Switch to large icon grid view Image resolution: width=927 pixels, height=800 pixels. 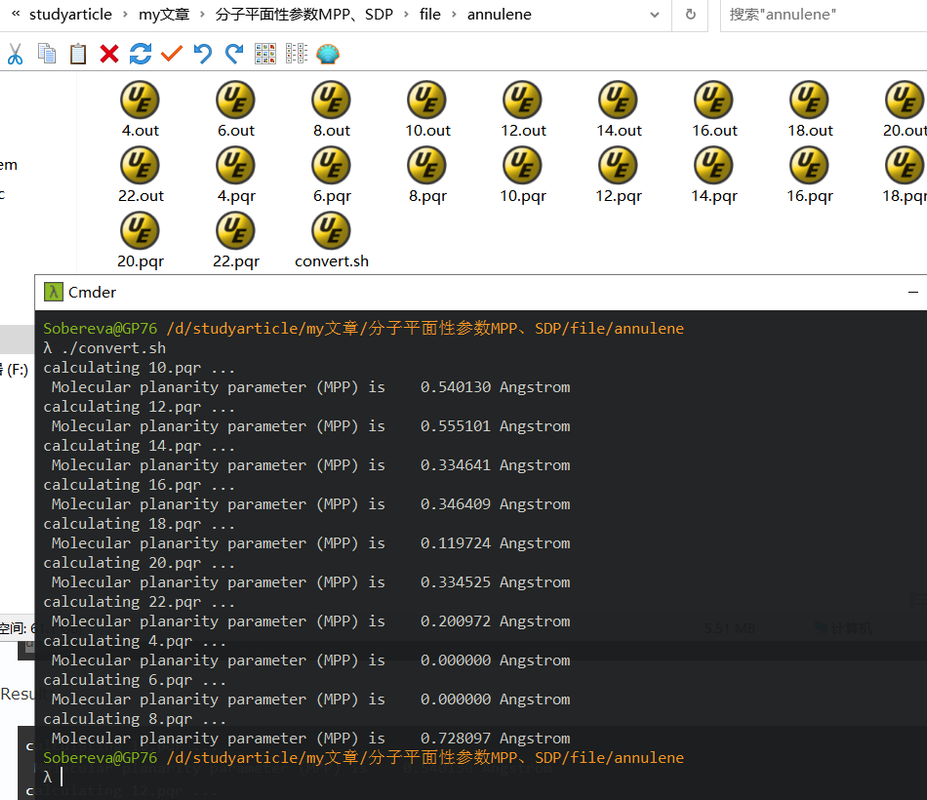[265, 54]
